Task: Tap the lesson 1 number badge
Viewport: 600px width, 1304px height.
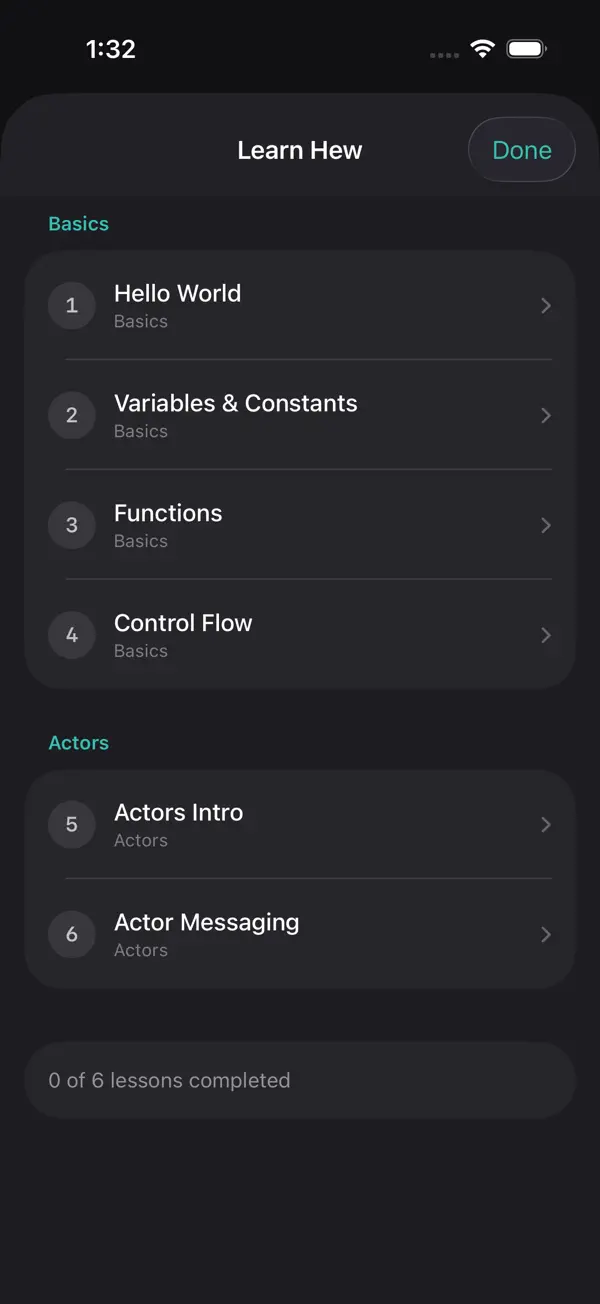Action: pyautogui.click(x=72, y=305)
